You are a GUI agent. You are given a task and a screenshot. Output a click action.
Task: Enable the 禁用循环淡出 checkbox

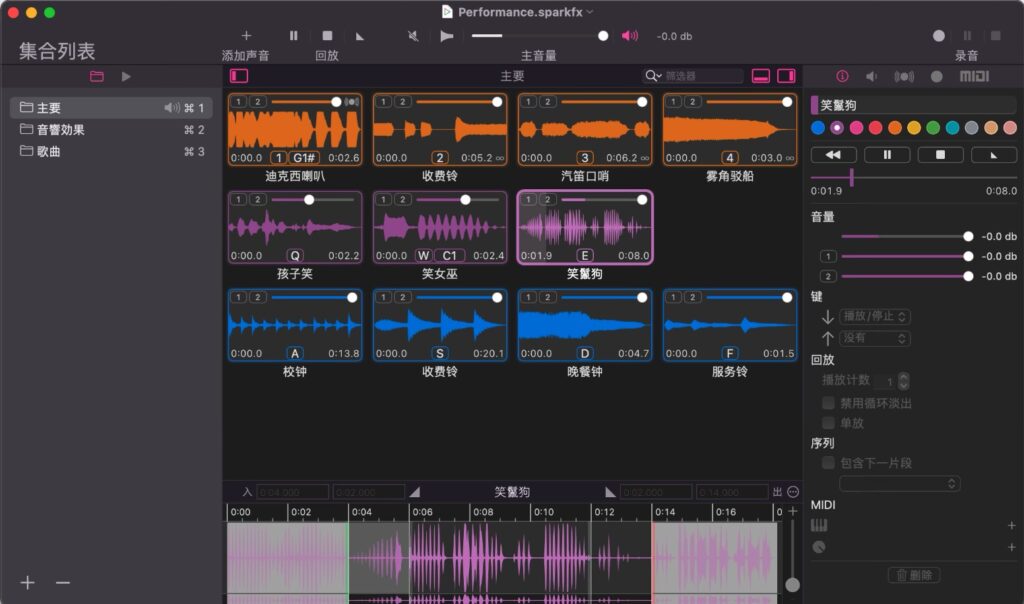pyautogui.click(x=828, y=403)
